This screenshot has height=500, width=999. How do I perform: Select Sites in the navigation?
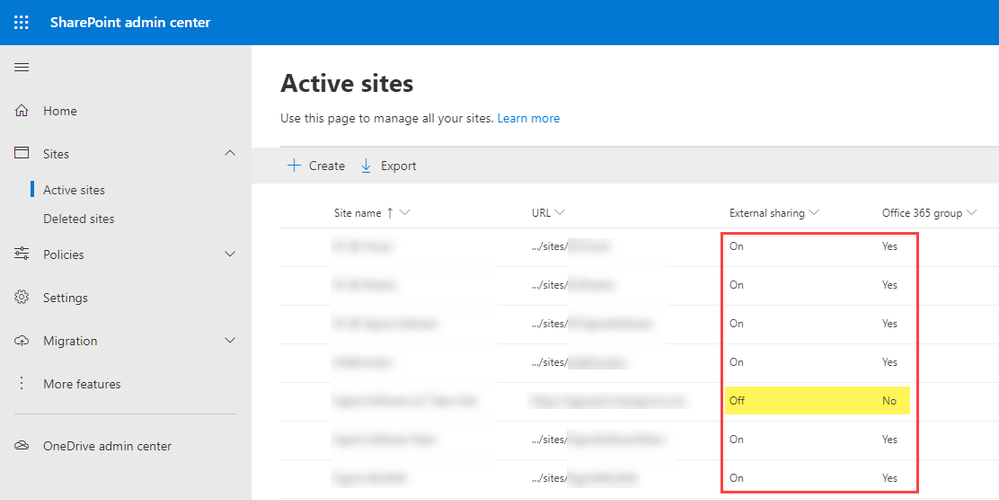(x=56, y=154)
